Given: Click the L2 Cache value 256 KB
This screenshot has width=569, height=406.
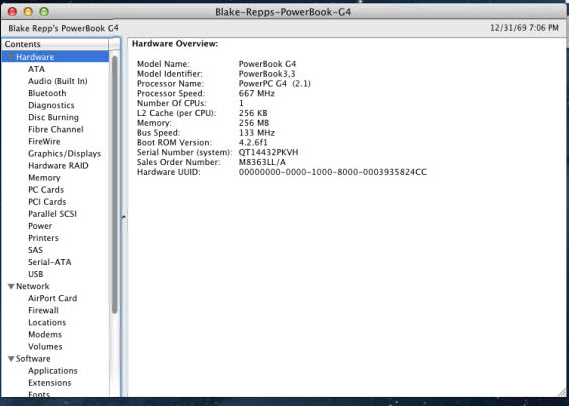Looking at the screenshot, I should point(253,113).
